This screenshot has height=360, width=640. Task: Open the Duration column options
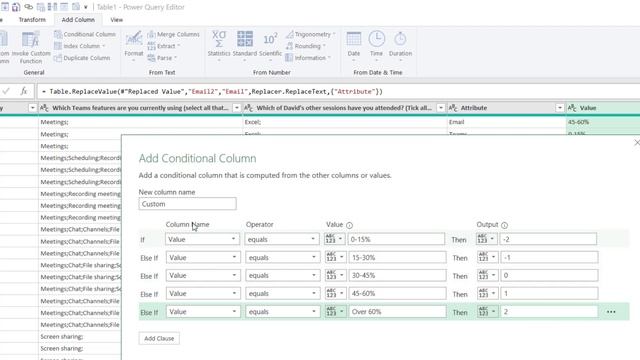pyautogui.click(x=400, y=46)
